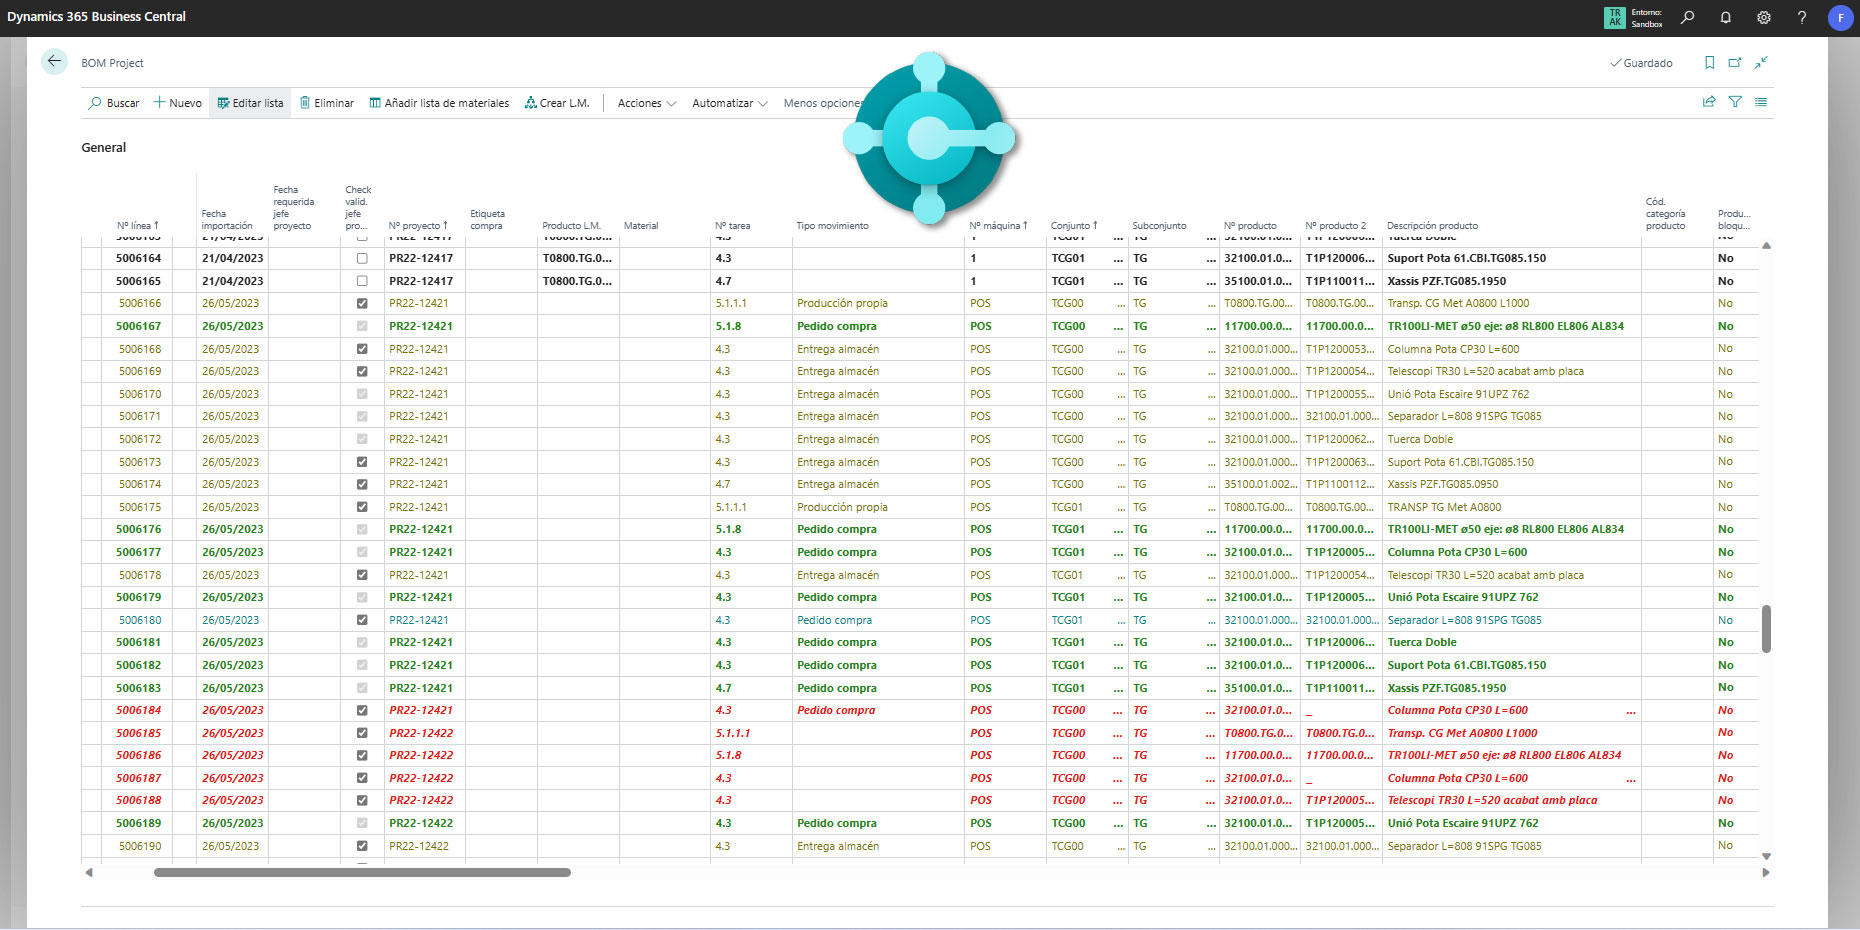Click Tuerca Doble on row 5006181
The width and height of the screenshot is (1860, 930).
point(1421,642)
